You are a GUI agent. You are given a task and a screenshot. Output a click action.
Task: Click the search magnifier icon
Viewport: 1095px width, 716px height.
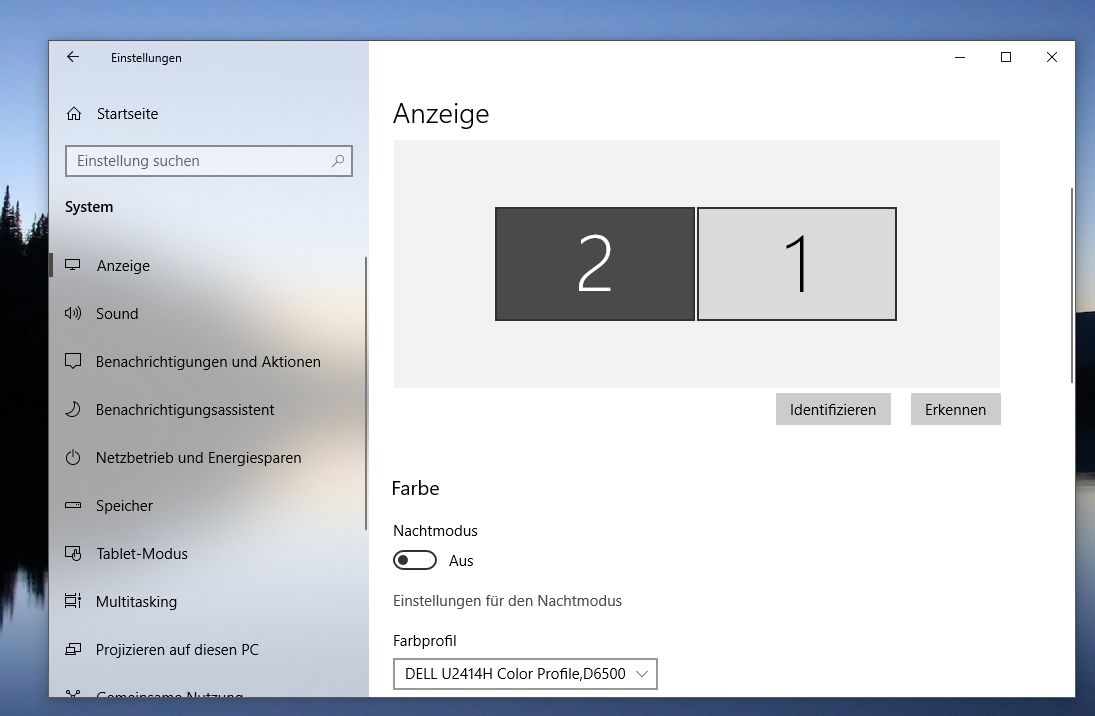coord(338,161)
